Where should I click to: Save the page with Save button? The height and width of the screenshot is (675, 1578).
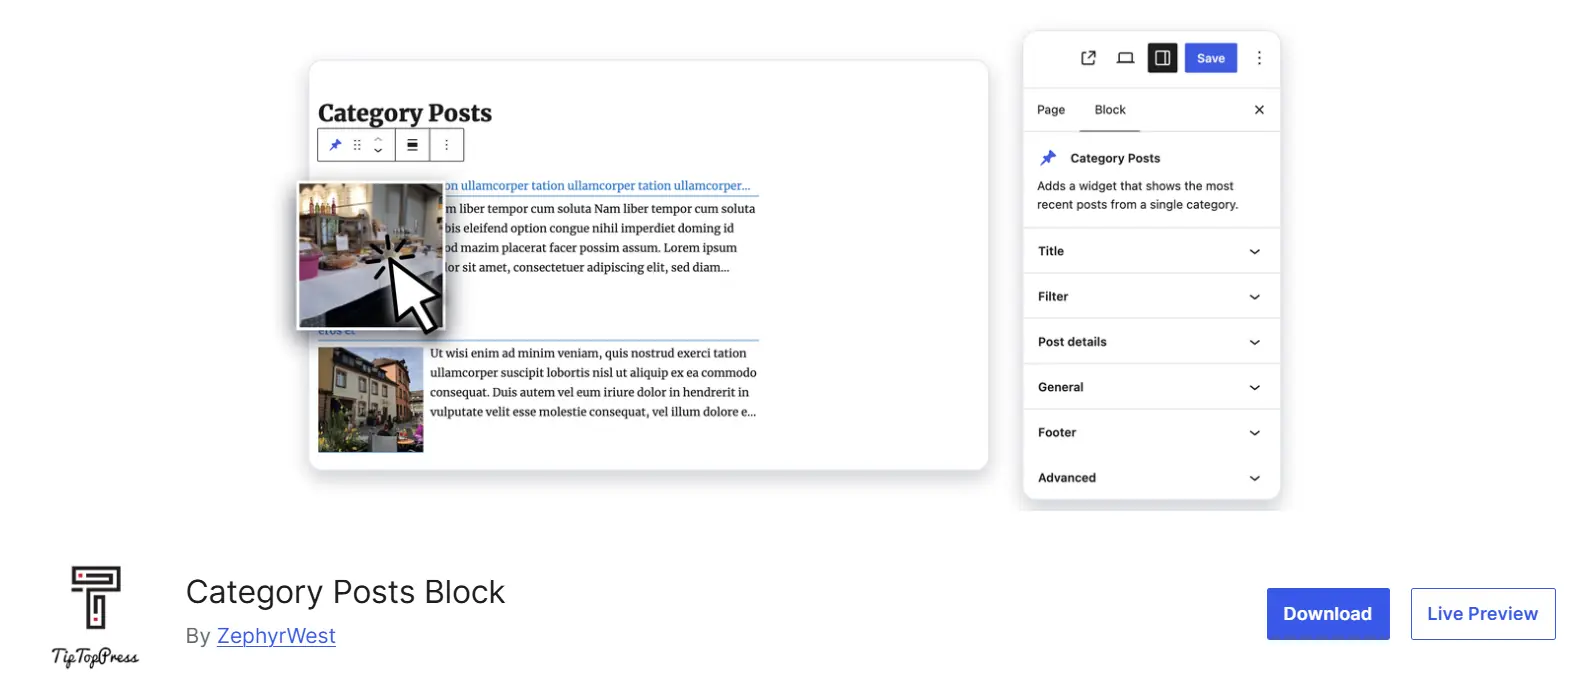[x=1211, y=58]
